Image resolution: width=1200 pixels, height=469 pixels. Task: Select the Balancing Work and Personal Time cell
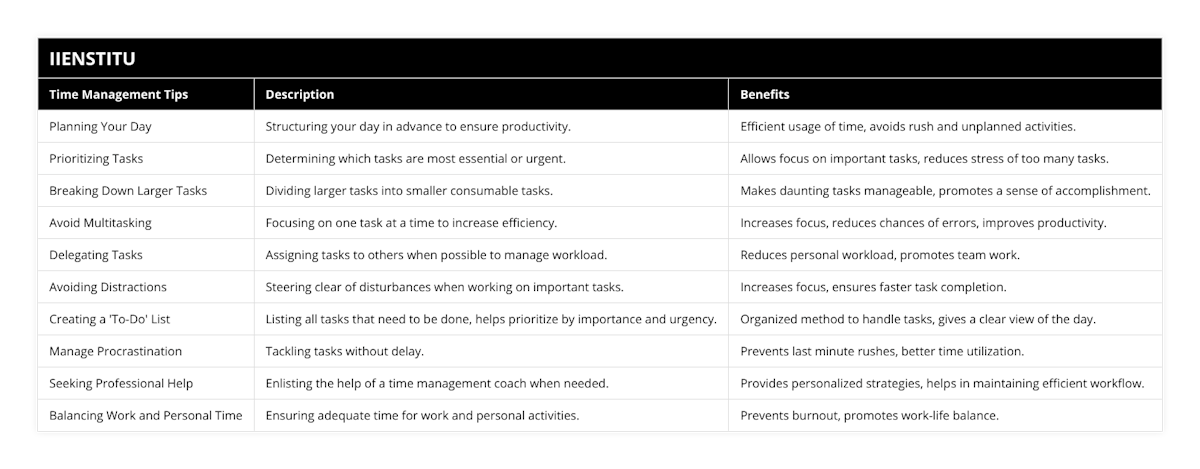click(146, 415)
